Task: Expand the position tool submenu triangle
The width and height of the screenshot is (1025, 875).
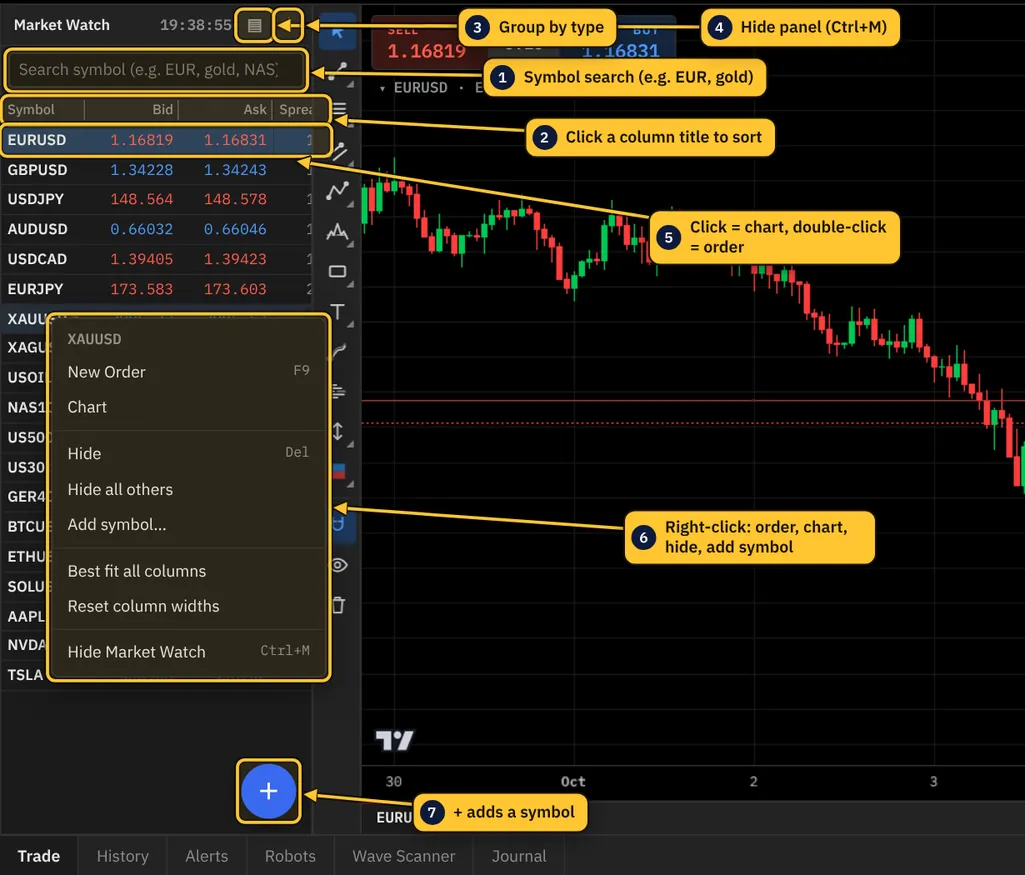Action: coord(351,484)
